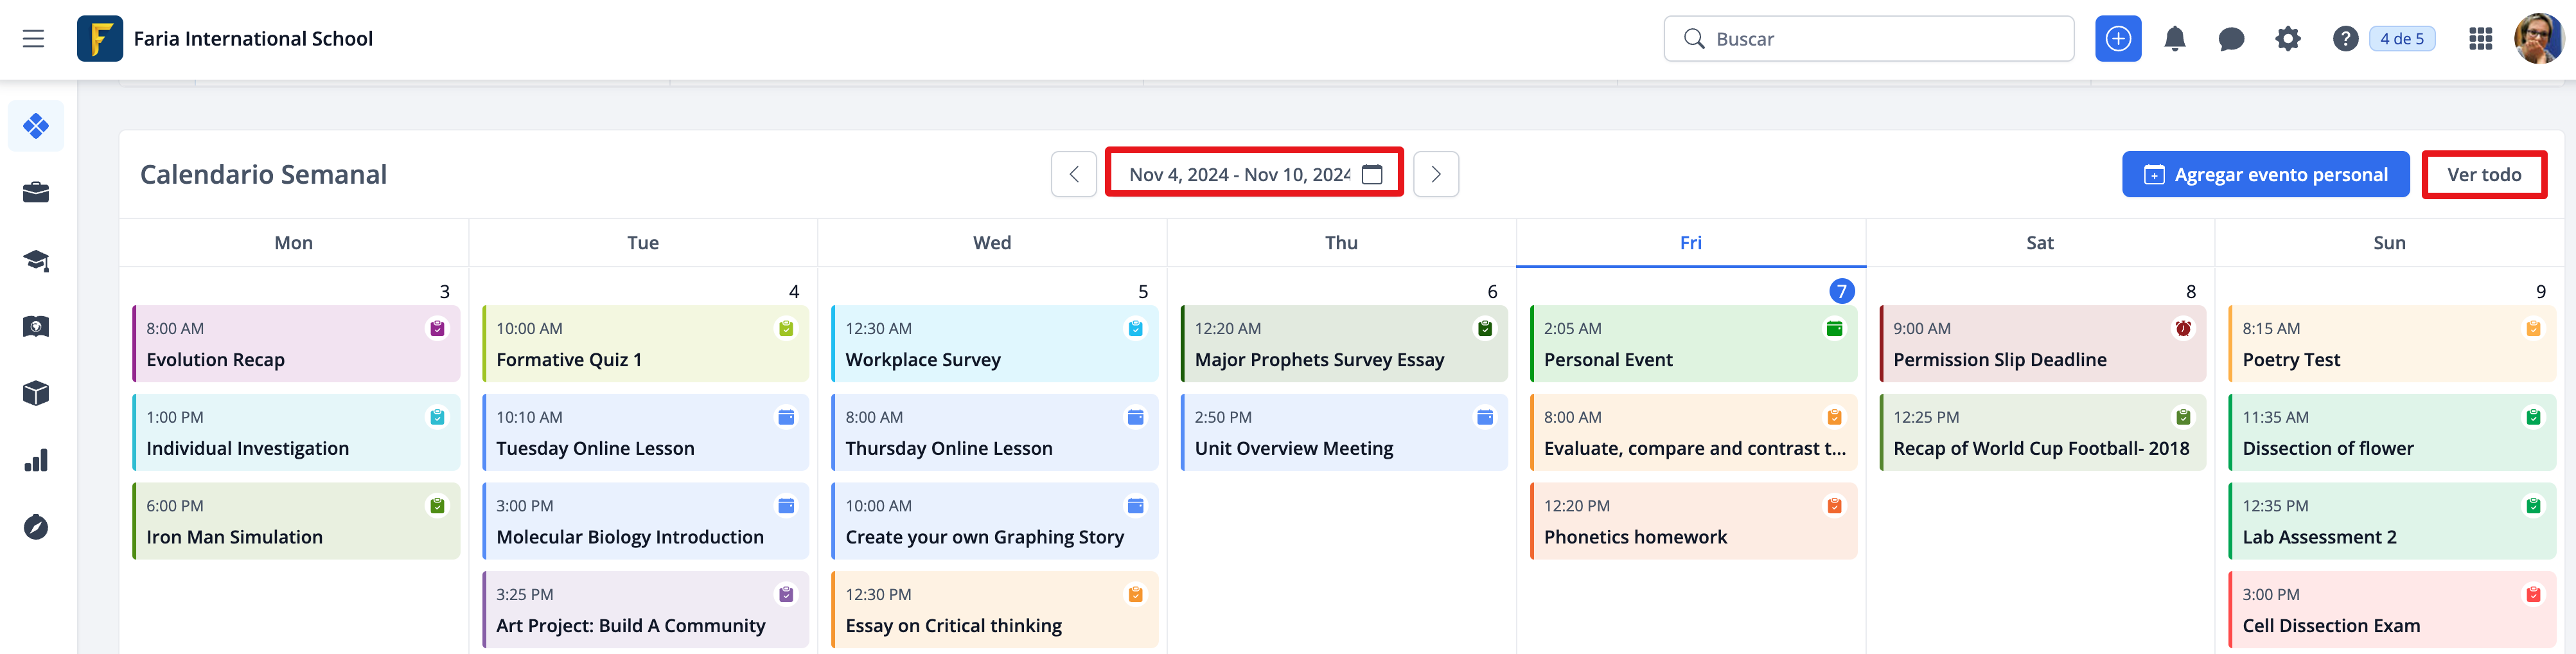Click the help question mark icon
The image size is (2576, 654).
point(2344,39)
